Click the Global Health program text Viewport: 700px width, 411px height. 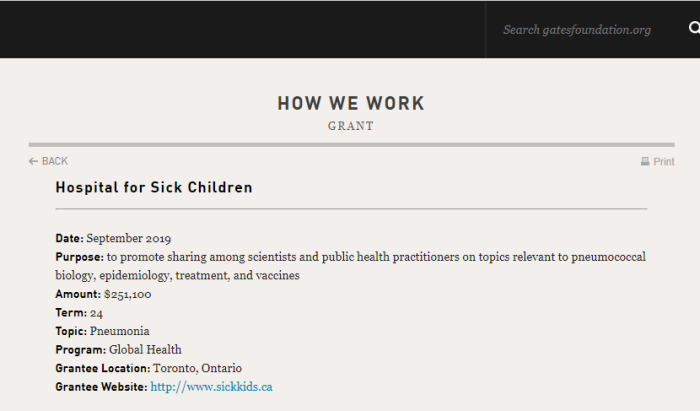click(x=146, y=349)
